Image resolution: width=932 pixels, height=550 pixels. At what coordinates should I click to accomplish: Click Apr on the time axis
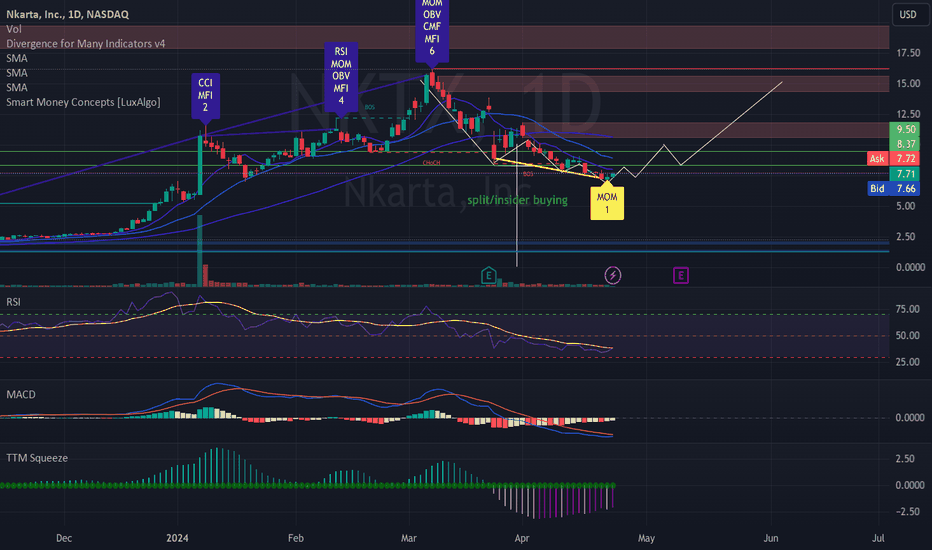[x=521, y=538]
